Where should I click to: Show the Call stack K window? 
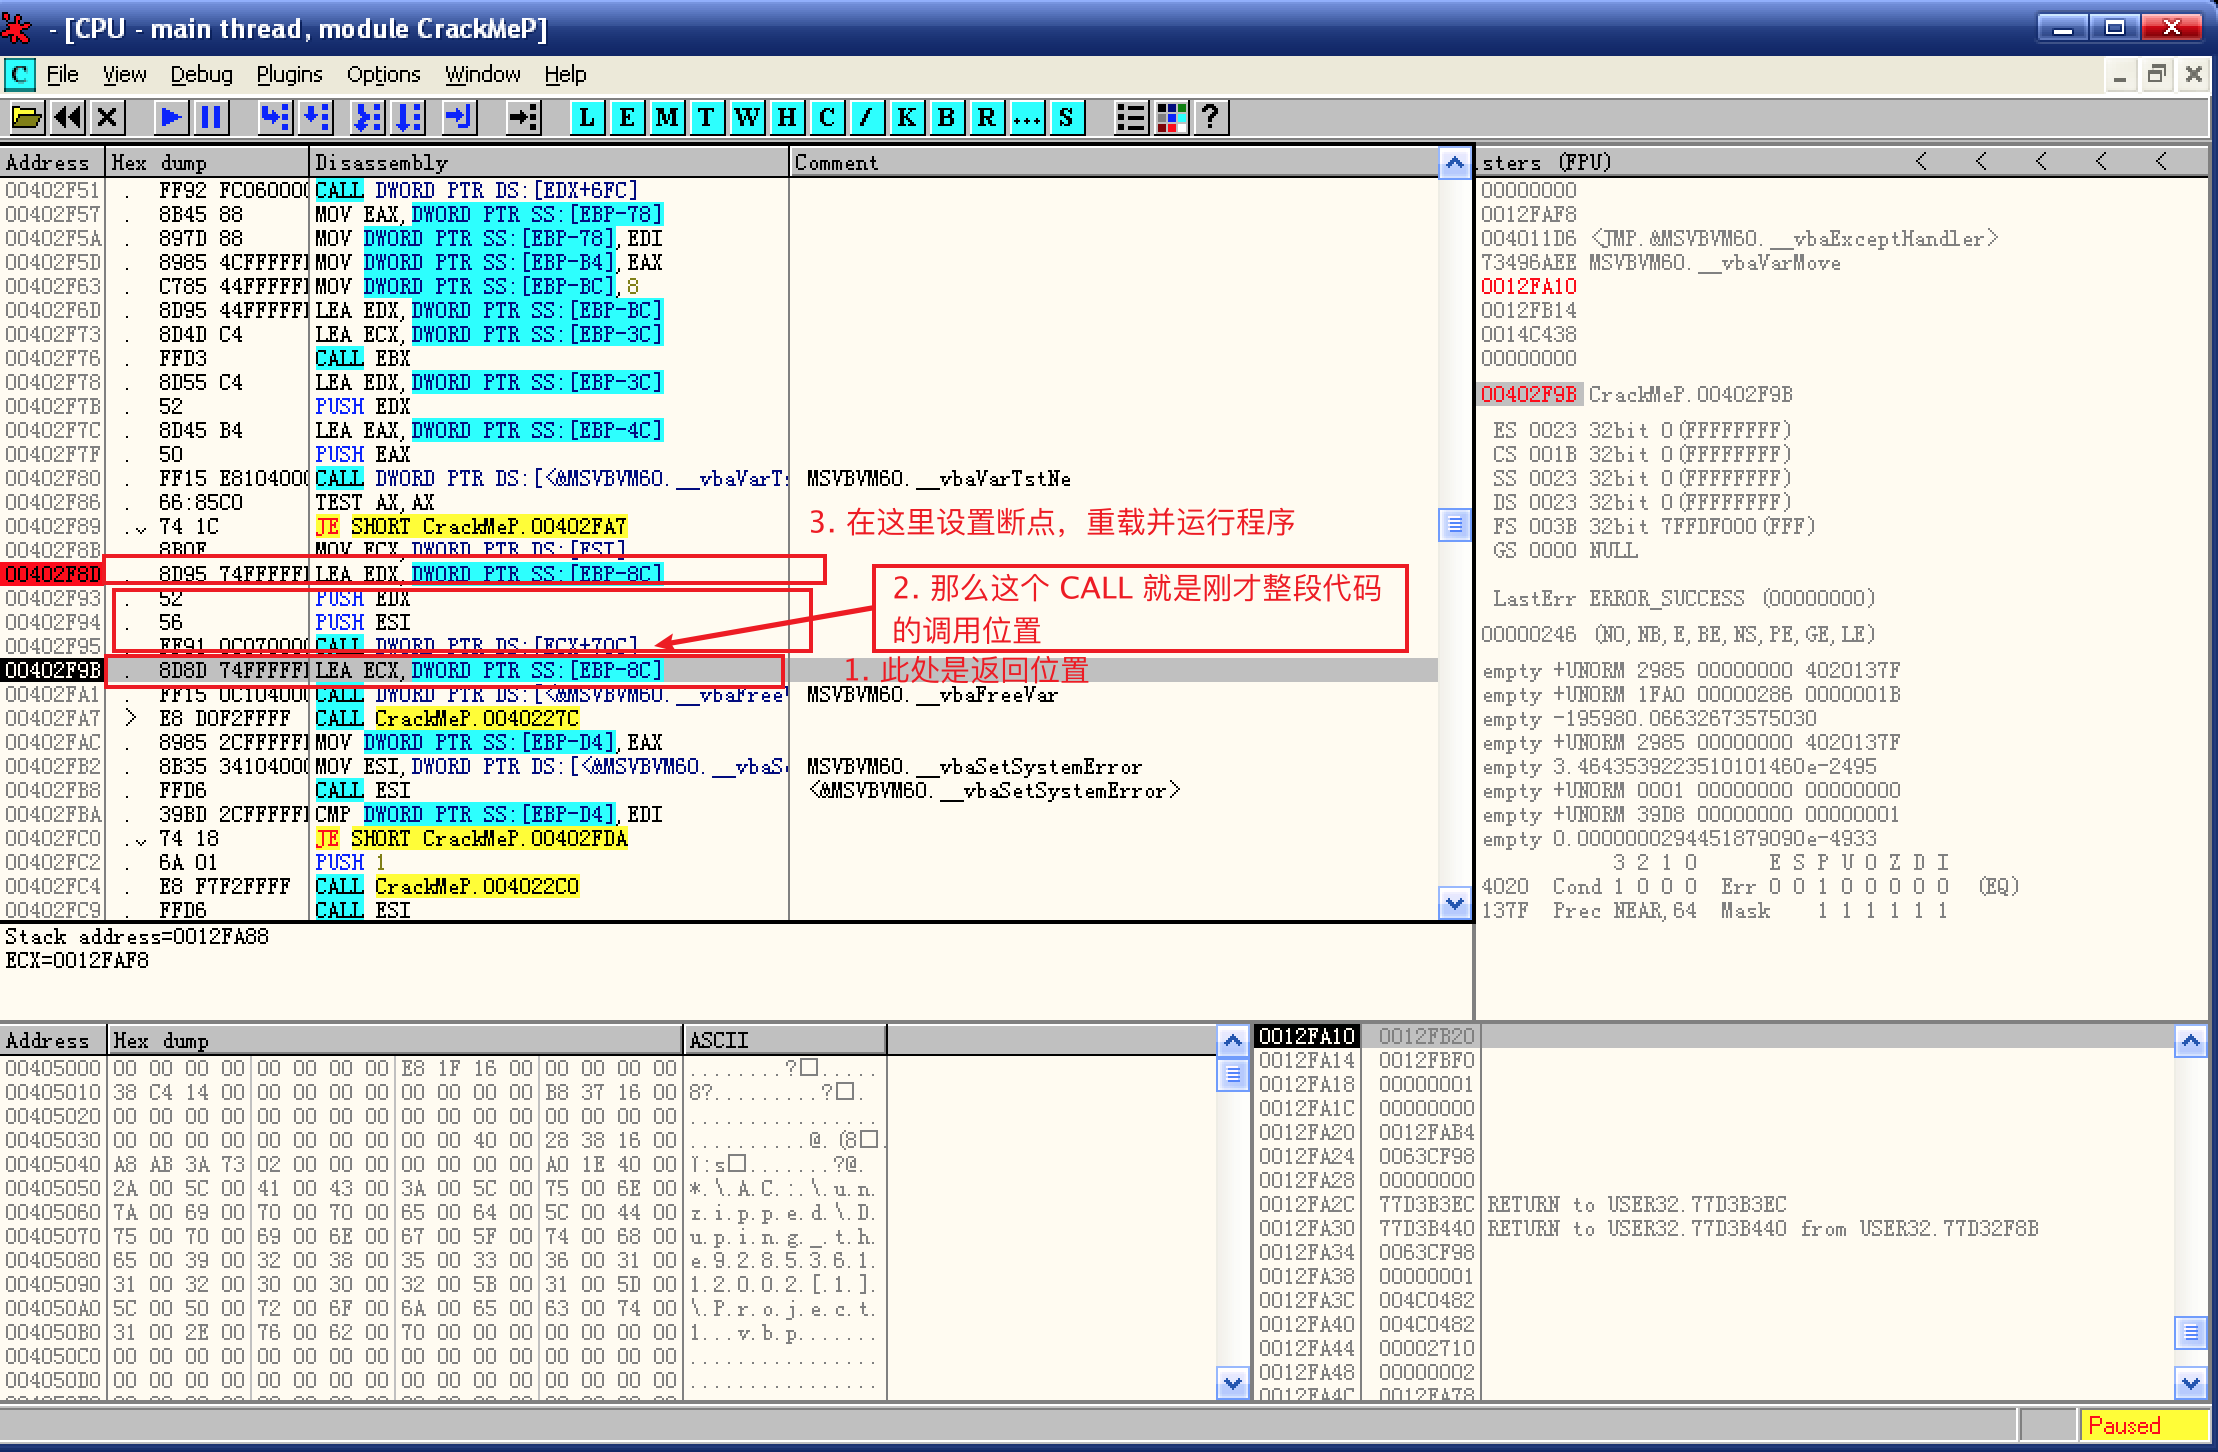(x=906, y=118)
